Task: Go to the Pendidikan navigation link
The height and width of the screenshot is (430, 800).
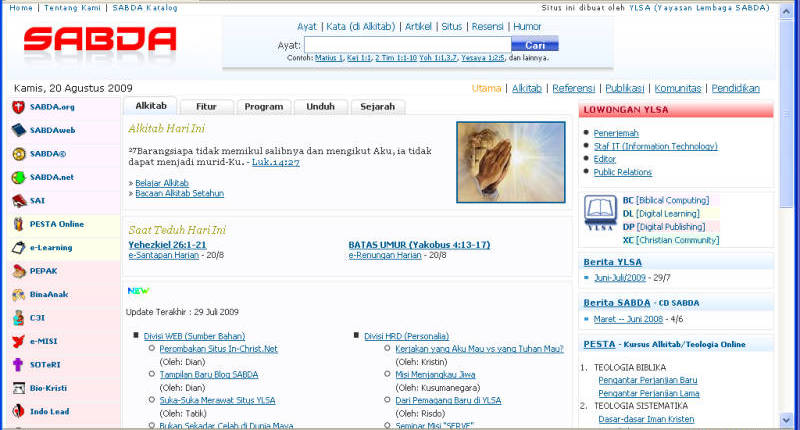Action: point(735,88)
